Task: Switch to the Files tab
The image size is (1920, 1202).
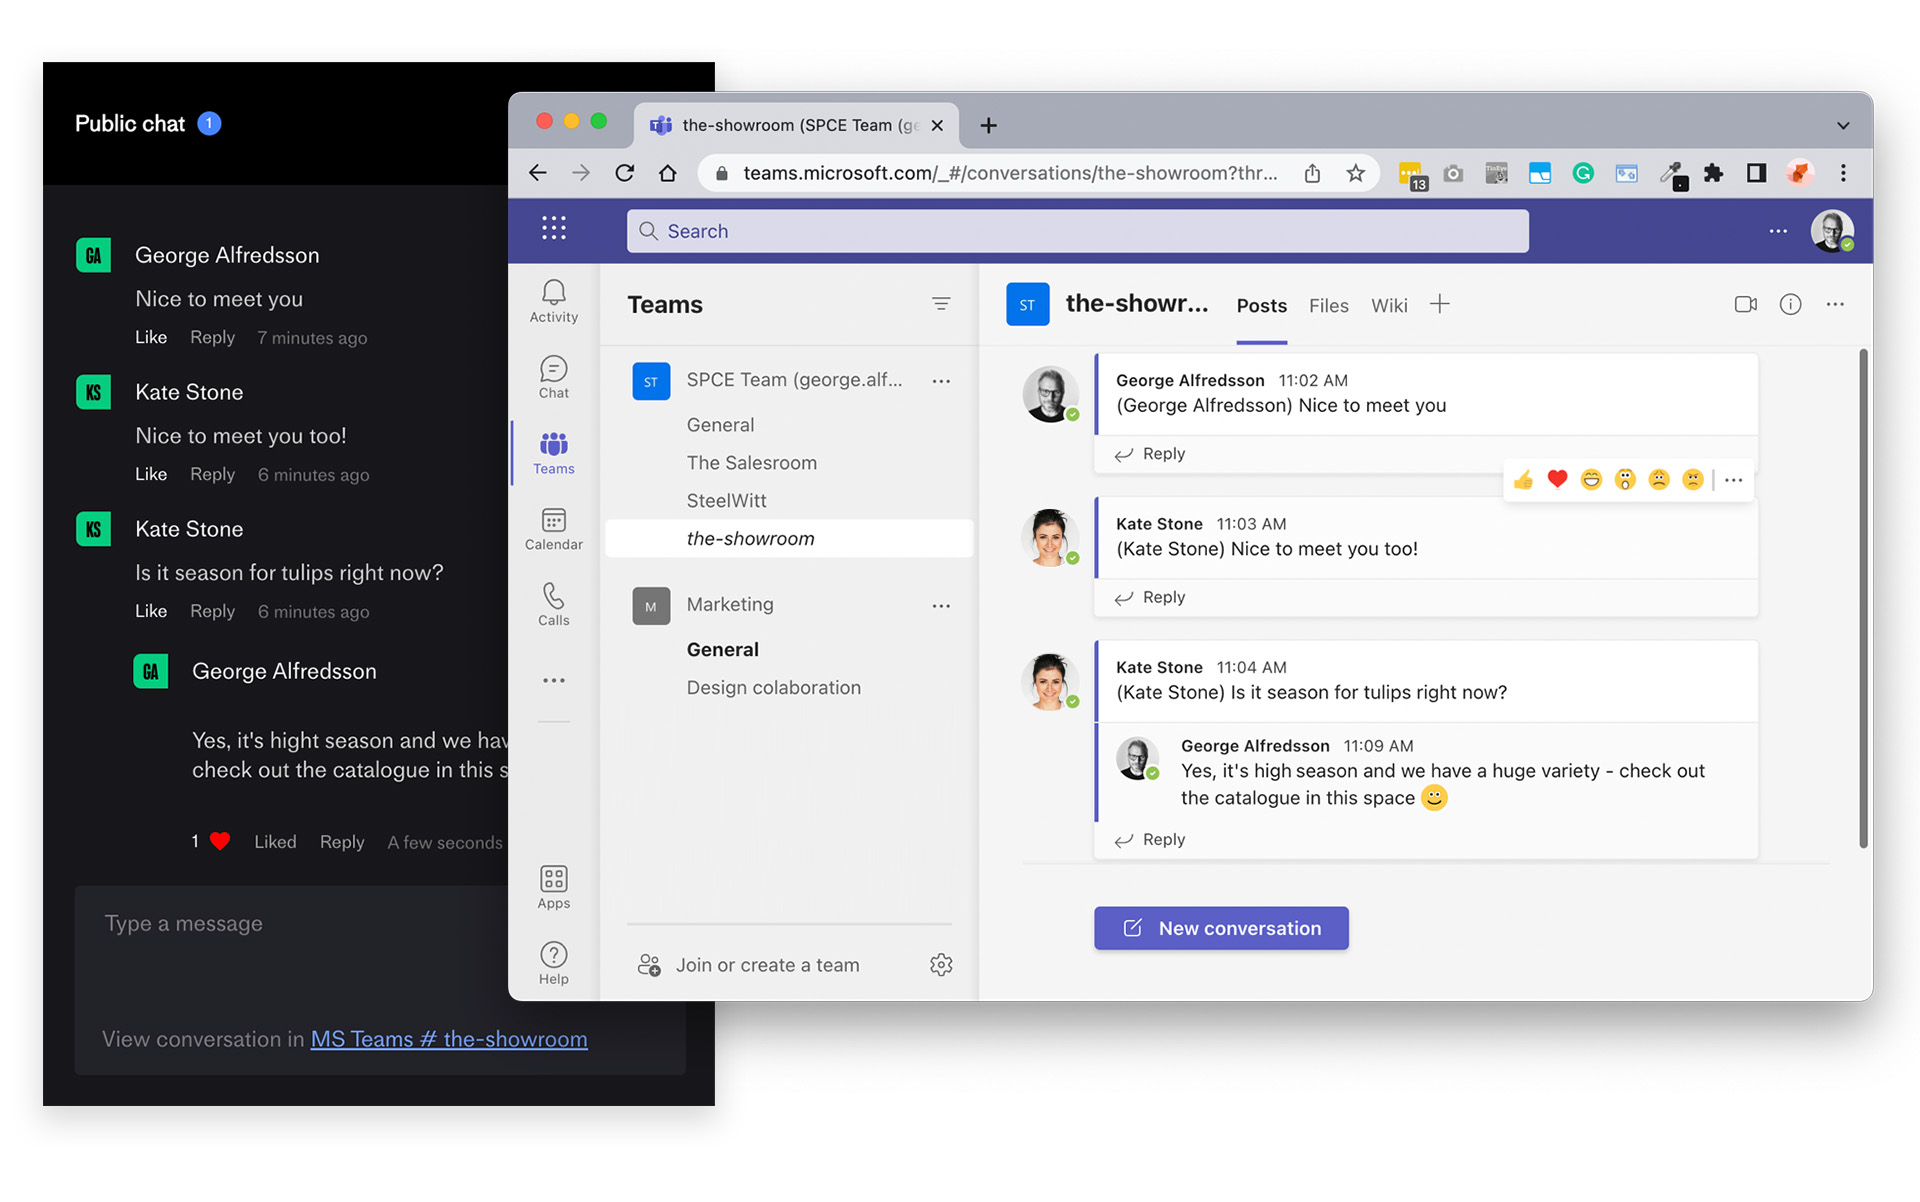Action: coord(1328,306)
